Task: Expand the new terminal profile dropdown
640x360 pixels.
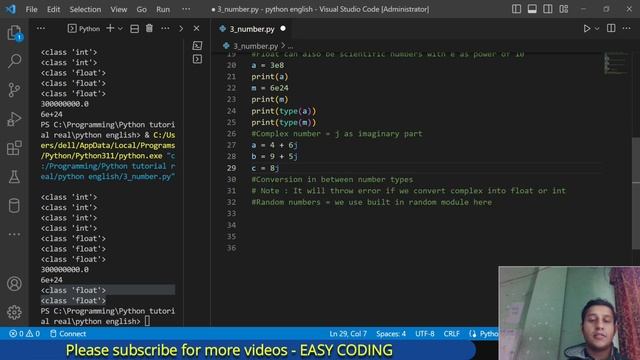Action: 120,29
